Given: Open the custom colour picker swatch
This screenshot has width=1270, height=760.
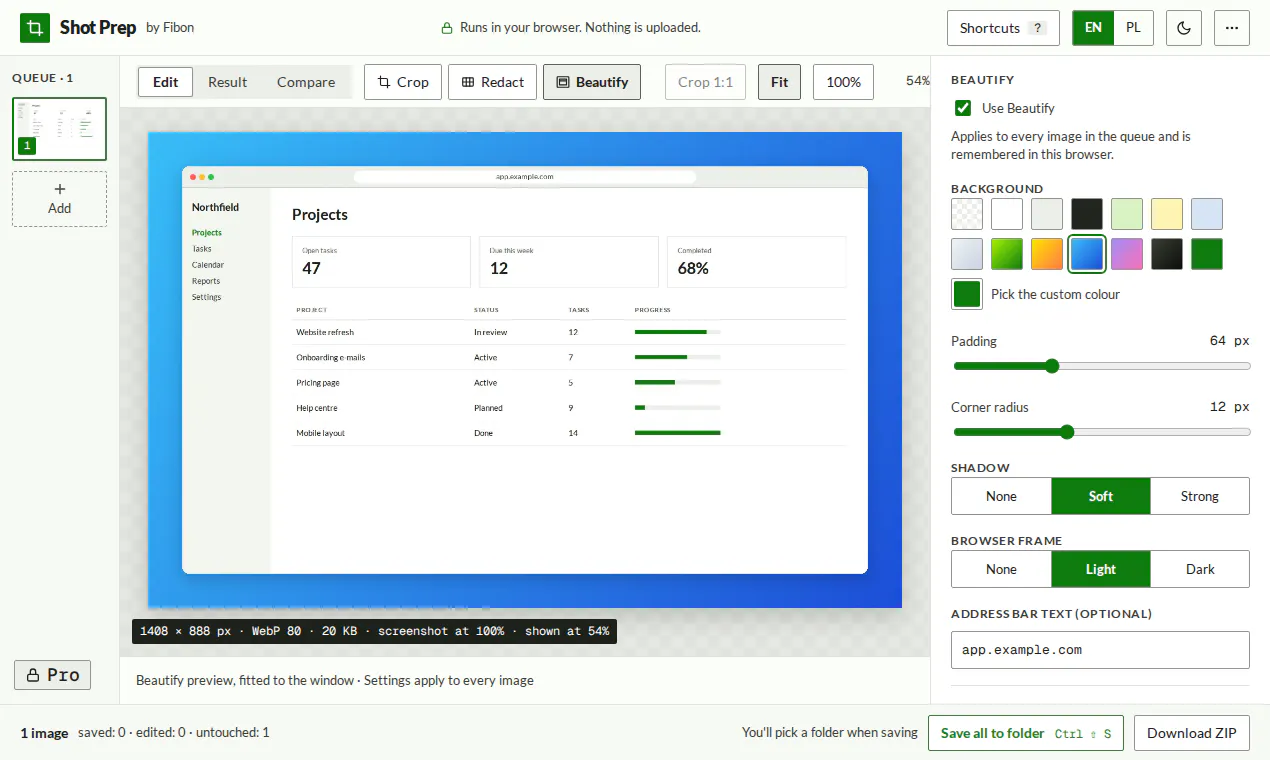Looking at the screenshot, I should (x=967, y=294).
